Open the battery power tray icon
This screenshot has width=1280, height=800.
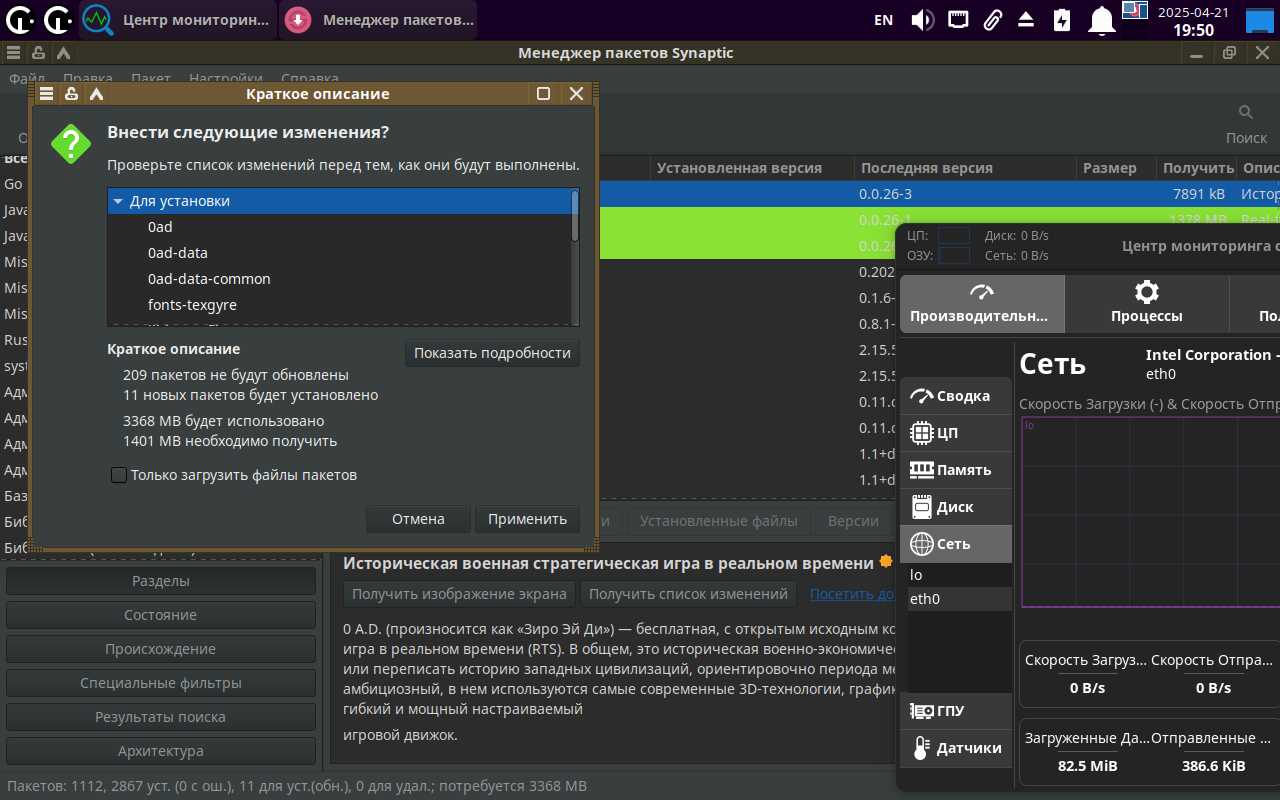coord(1062,19)
